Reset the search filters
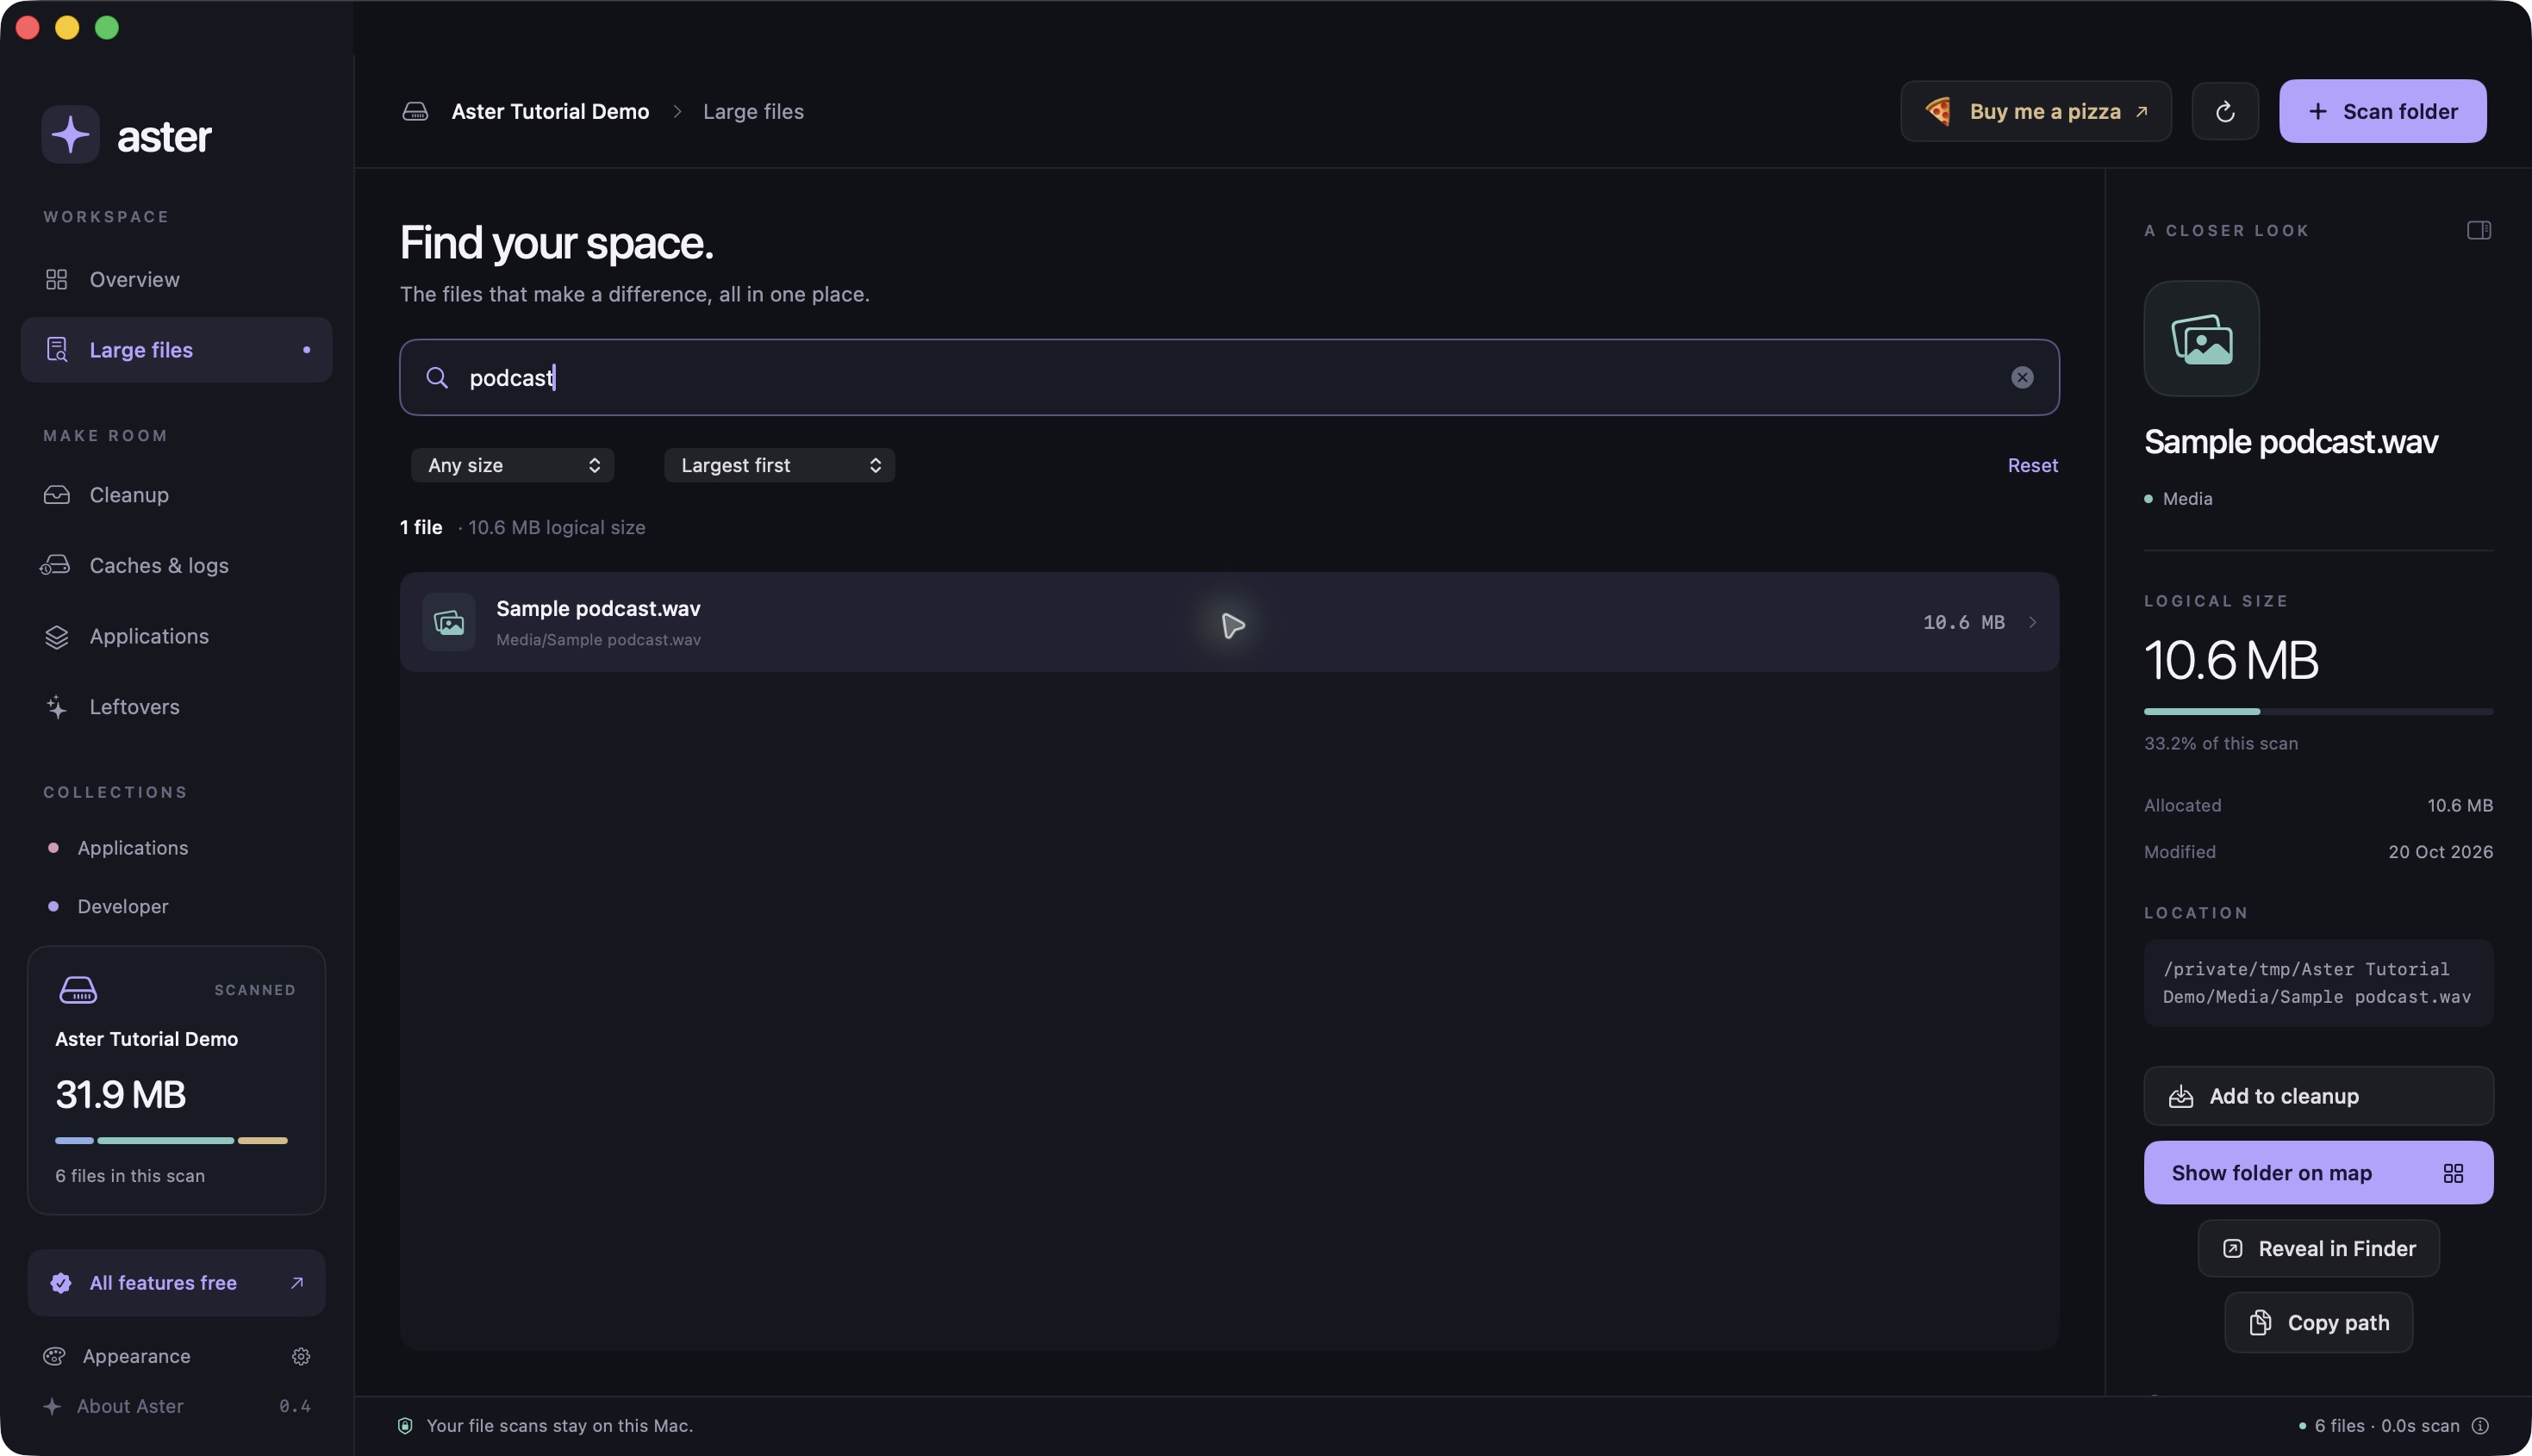 pyautogui.click(x=2032, y=465)
